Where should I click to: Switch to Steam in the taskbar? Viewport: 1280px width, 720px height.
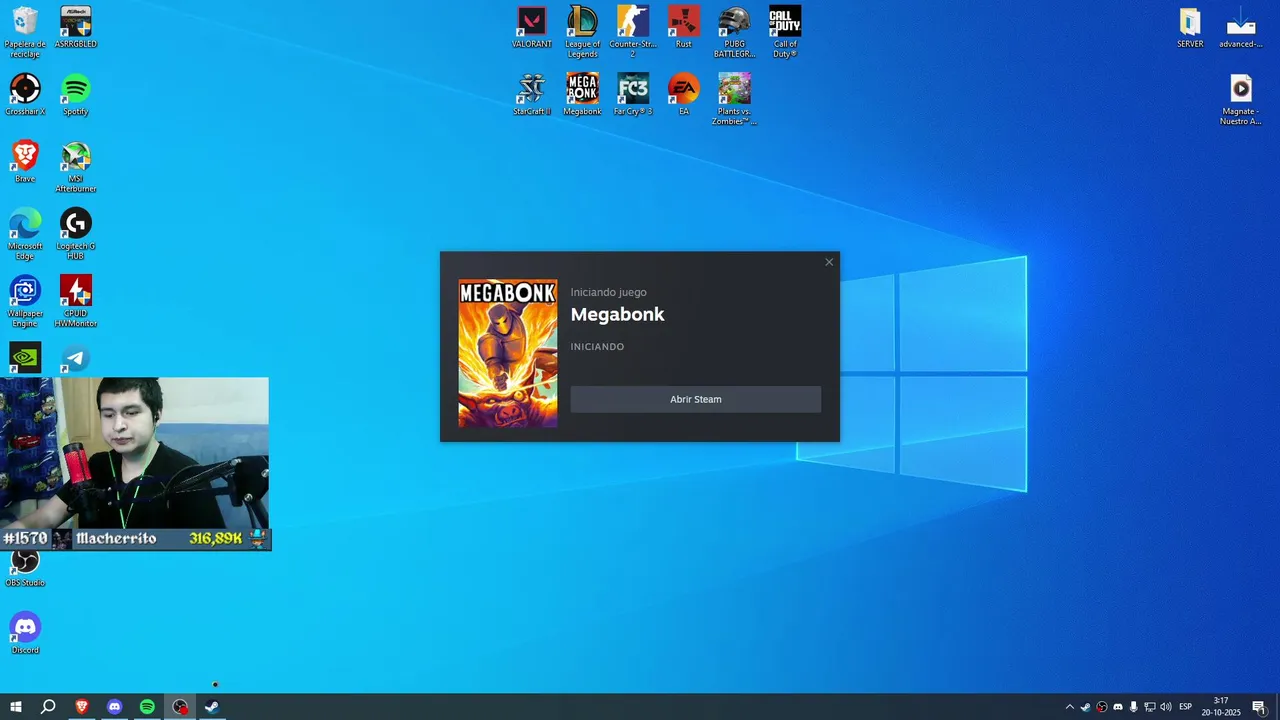click(x=212, y=707)
